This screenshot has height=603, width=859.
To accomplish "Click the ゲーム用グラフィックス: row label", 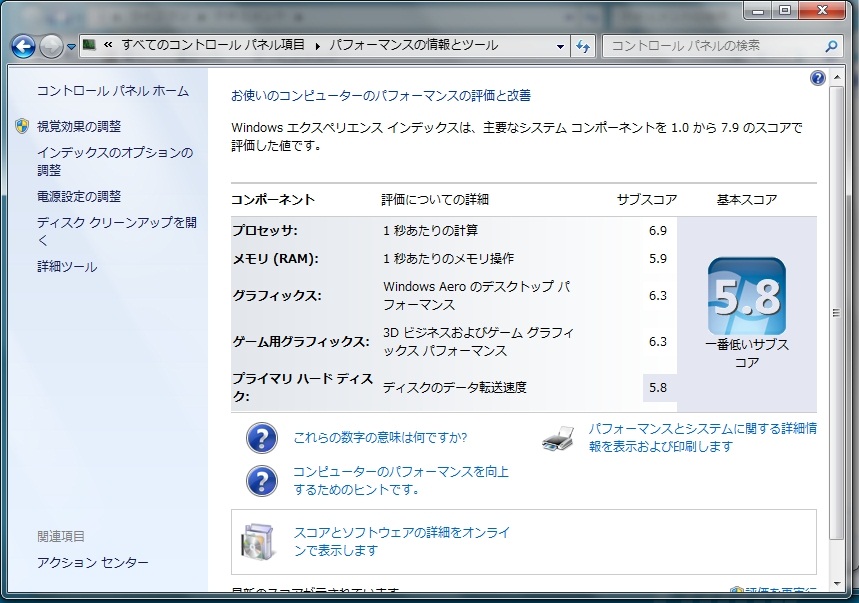I will pos(301,342).
